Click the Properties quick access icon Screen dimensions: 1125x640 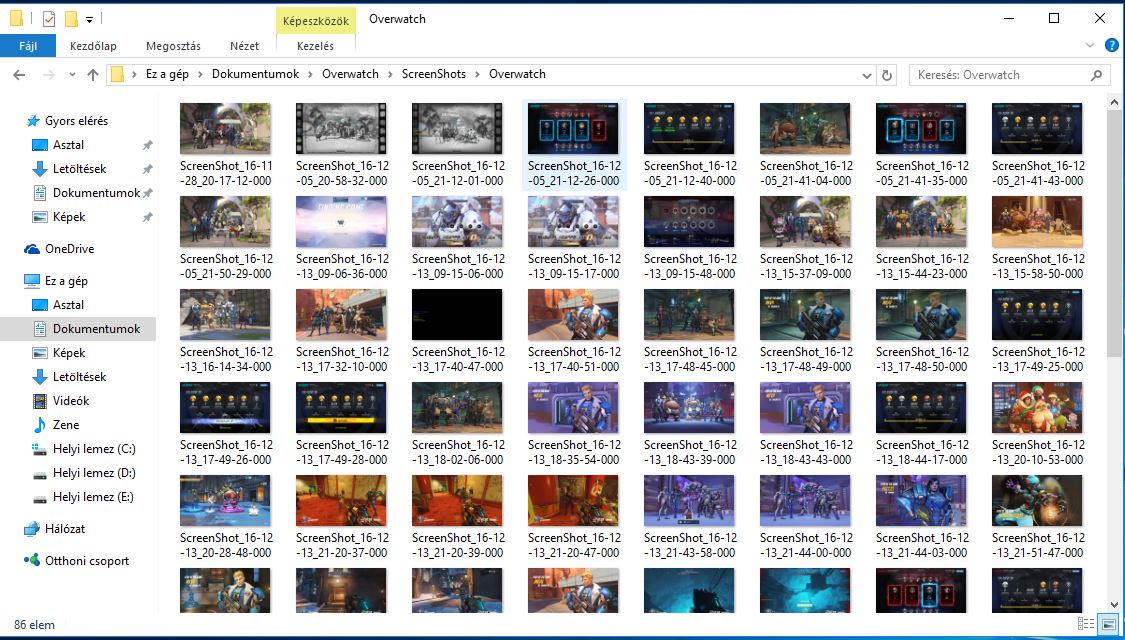[x=49, y=19]
